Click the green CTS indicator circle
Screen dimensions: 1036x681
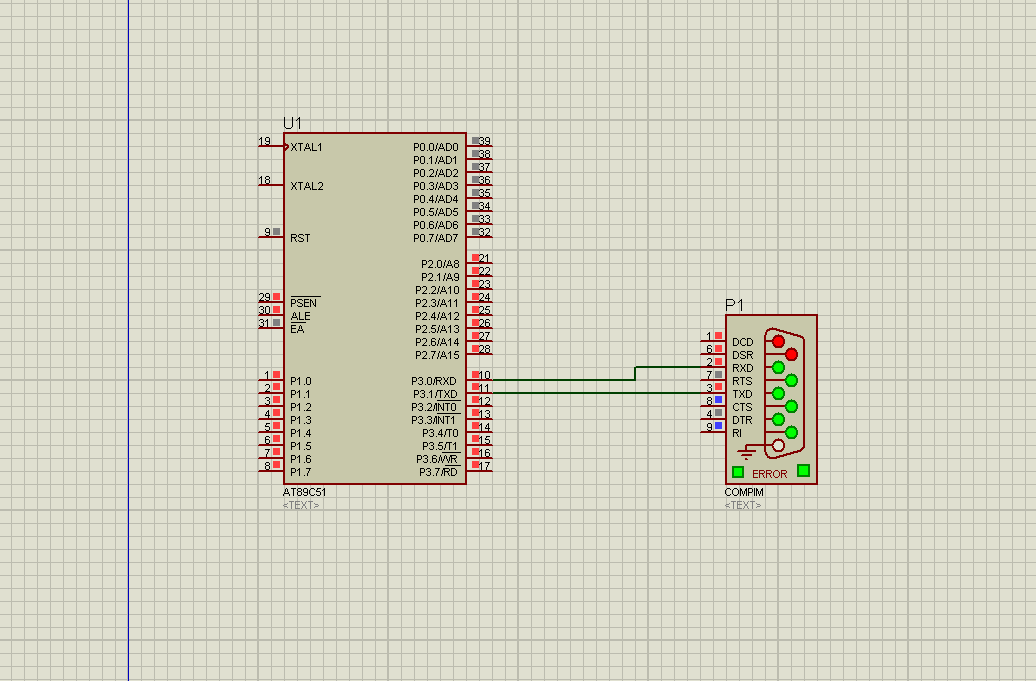[791, 406]
